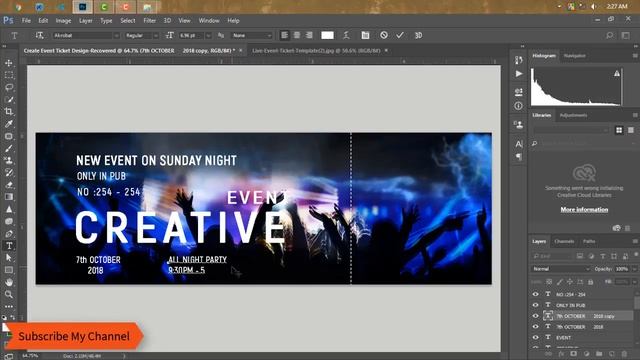Image resolution: width=640 pixels, height=360 pixels.
Task: Open the layer style fx menu
Action: 561,353
